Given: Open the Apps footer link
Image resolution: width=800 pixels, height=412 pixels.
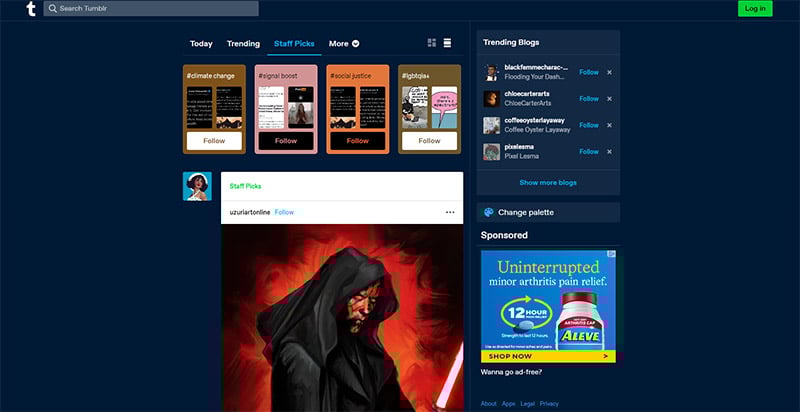Looking at the screenshot, I should click(x=509, y=404).
